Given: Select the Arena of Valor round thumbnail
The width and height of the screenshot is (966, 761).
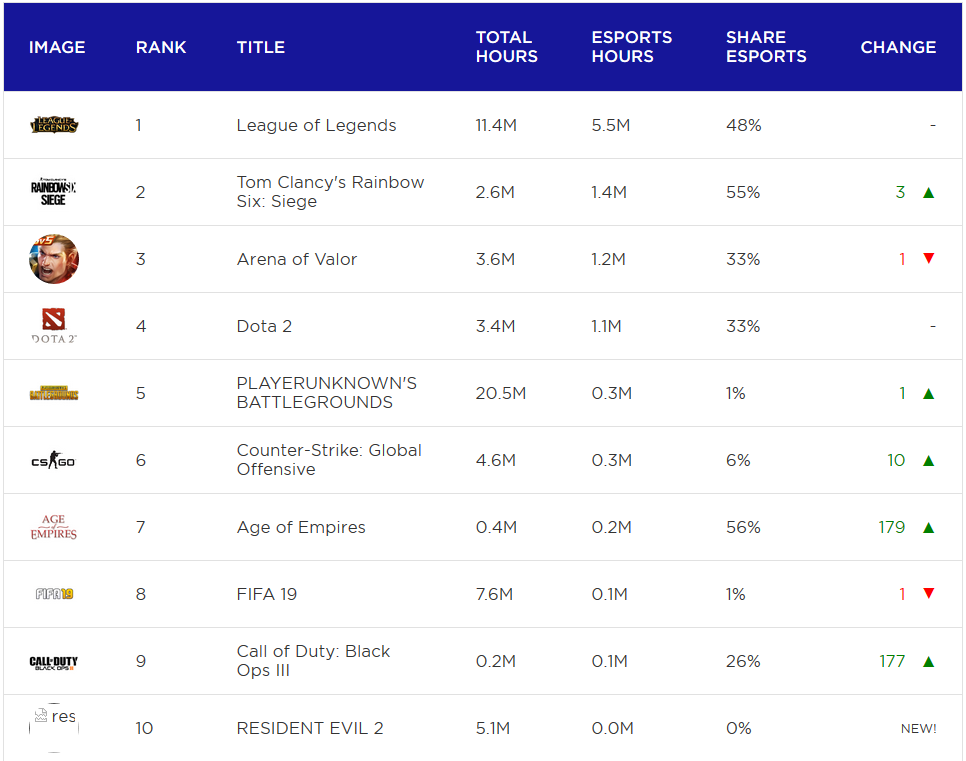Looking at the screenshot, I should click(54, 259).
